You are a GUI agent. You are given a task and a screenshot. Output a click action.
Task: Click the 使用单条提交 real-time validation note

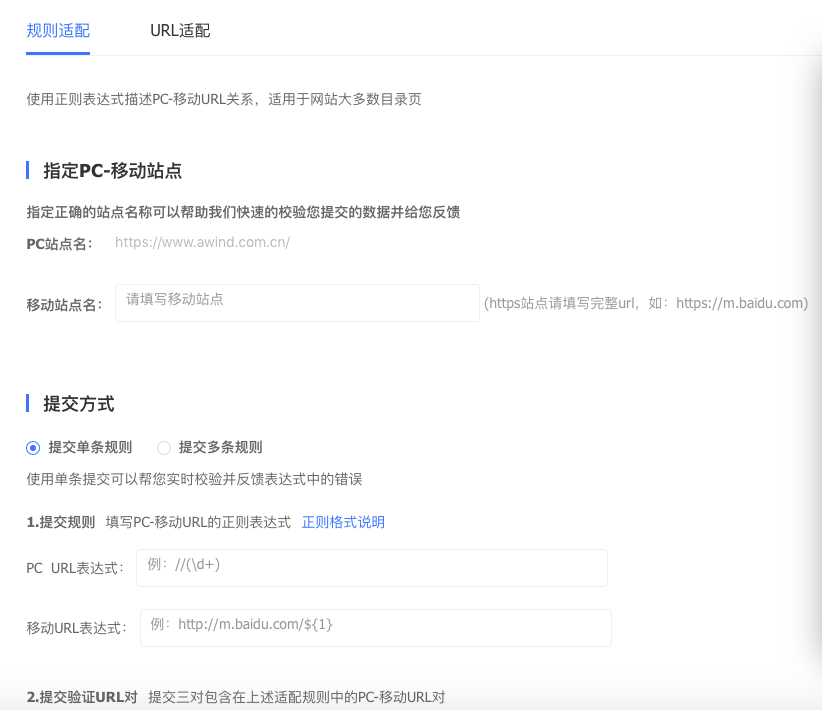tap(194, 479)
